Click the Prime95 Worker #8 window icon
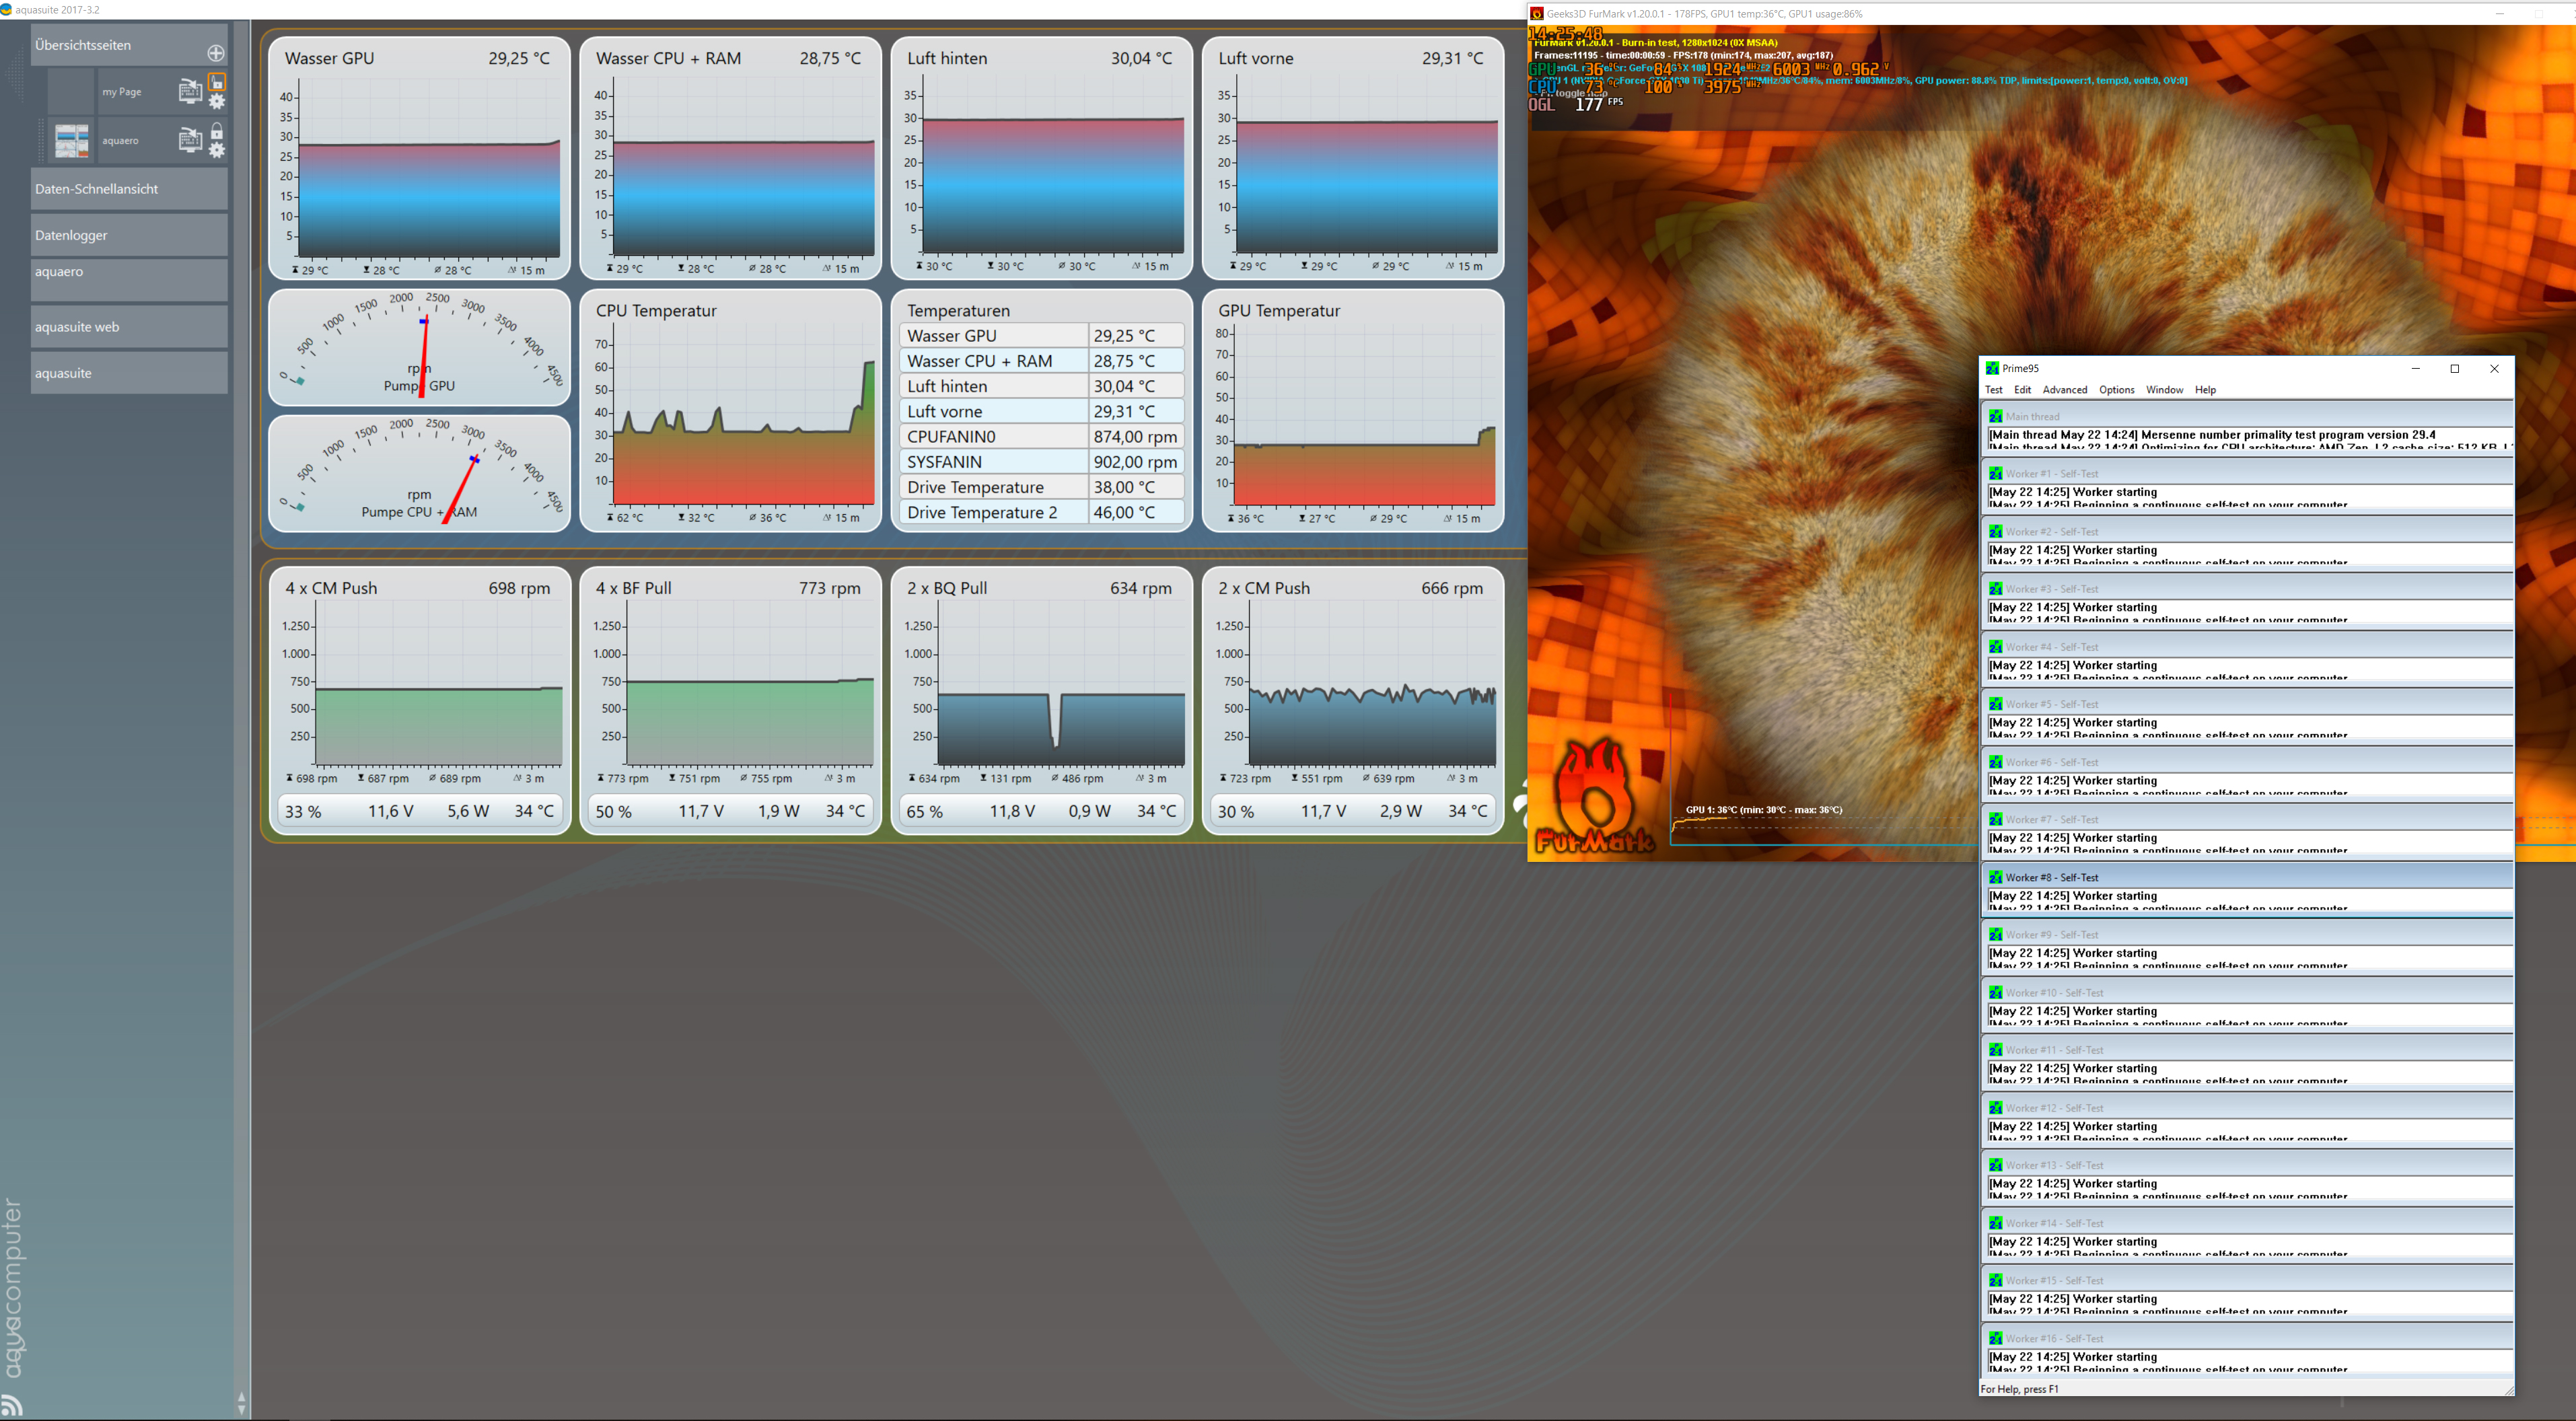Viewport: 2576px width, 1421px height. pos(1995,877)
